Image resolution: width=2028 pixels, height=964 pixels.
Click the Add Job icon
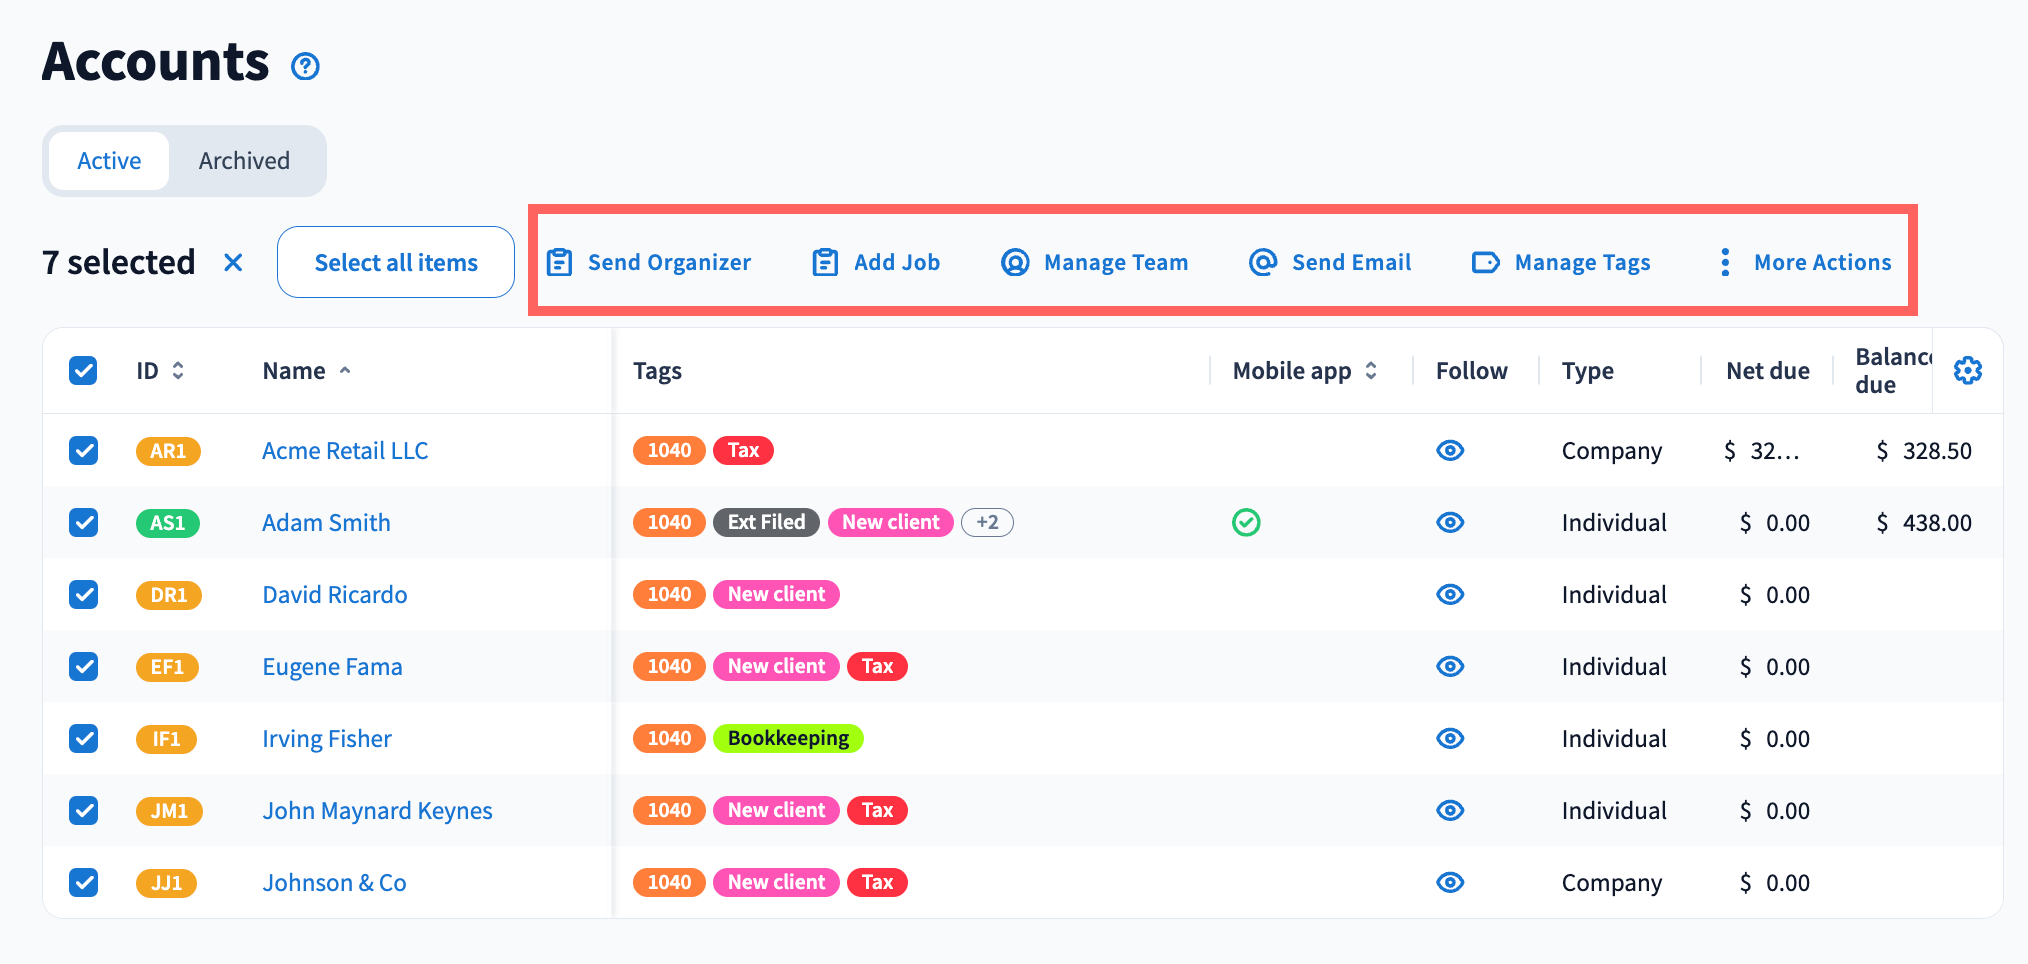[x=825, y=262]
